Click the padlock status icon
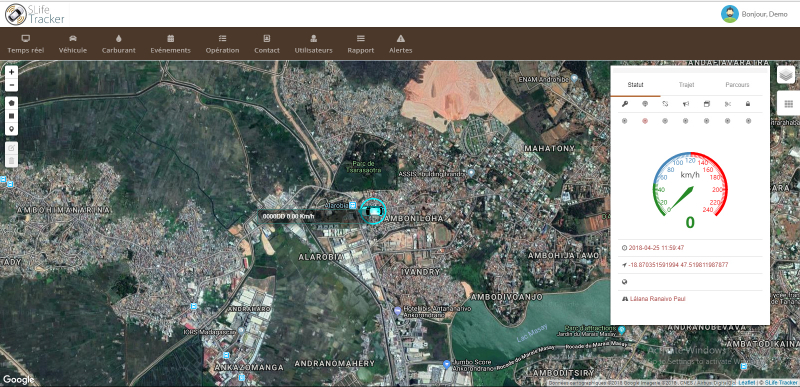This screenshot has height=387, width=800. (748, 104)
